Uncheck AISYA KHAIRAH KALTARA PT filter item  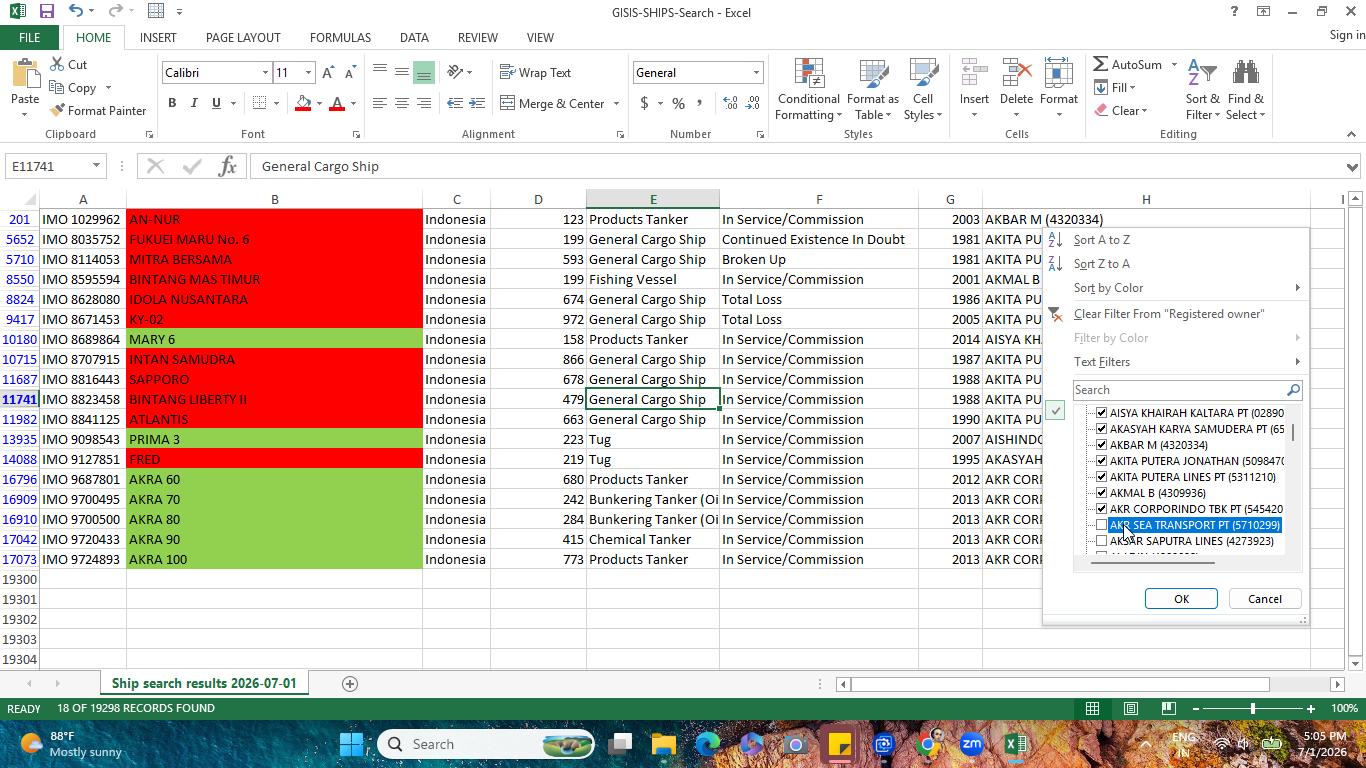click(x=1102, y=413)
